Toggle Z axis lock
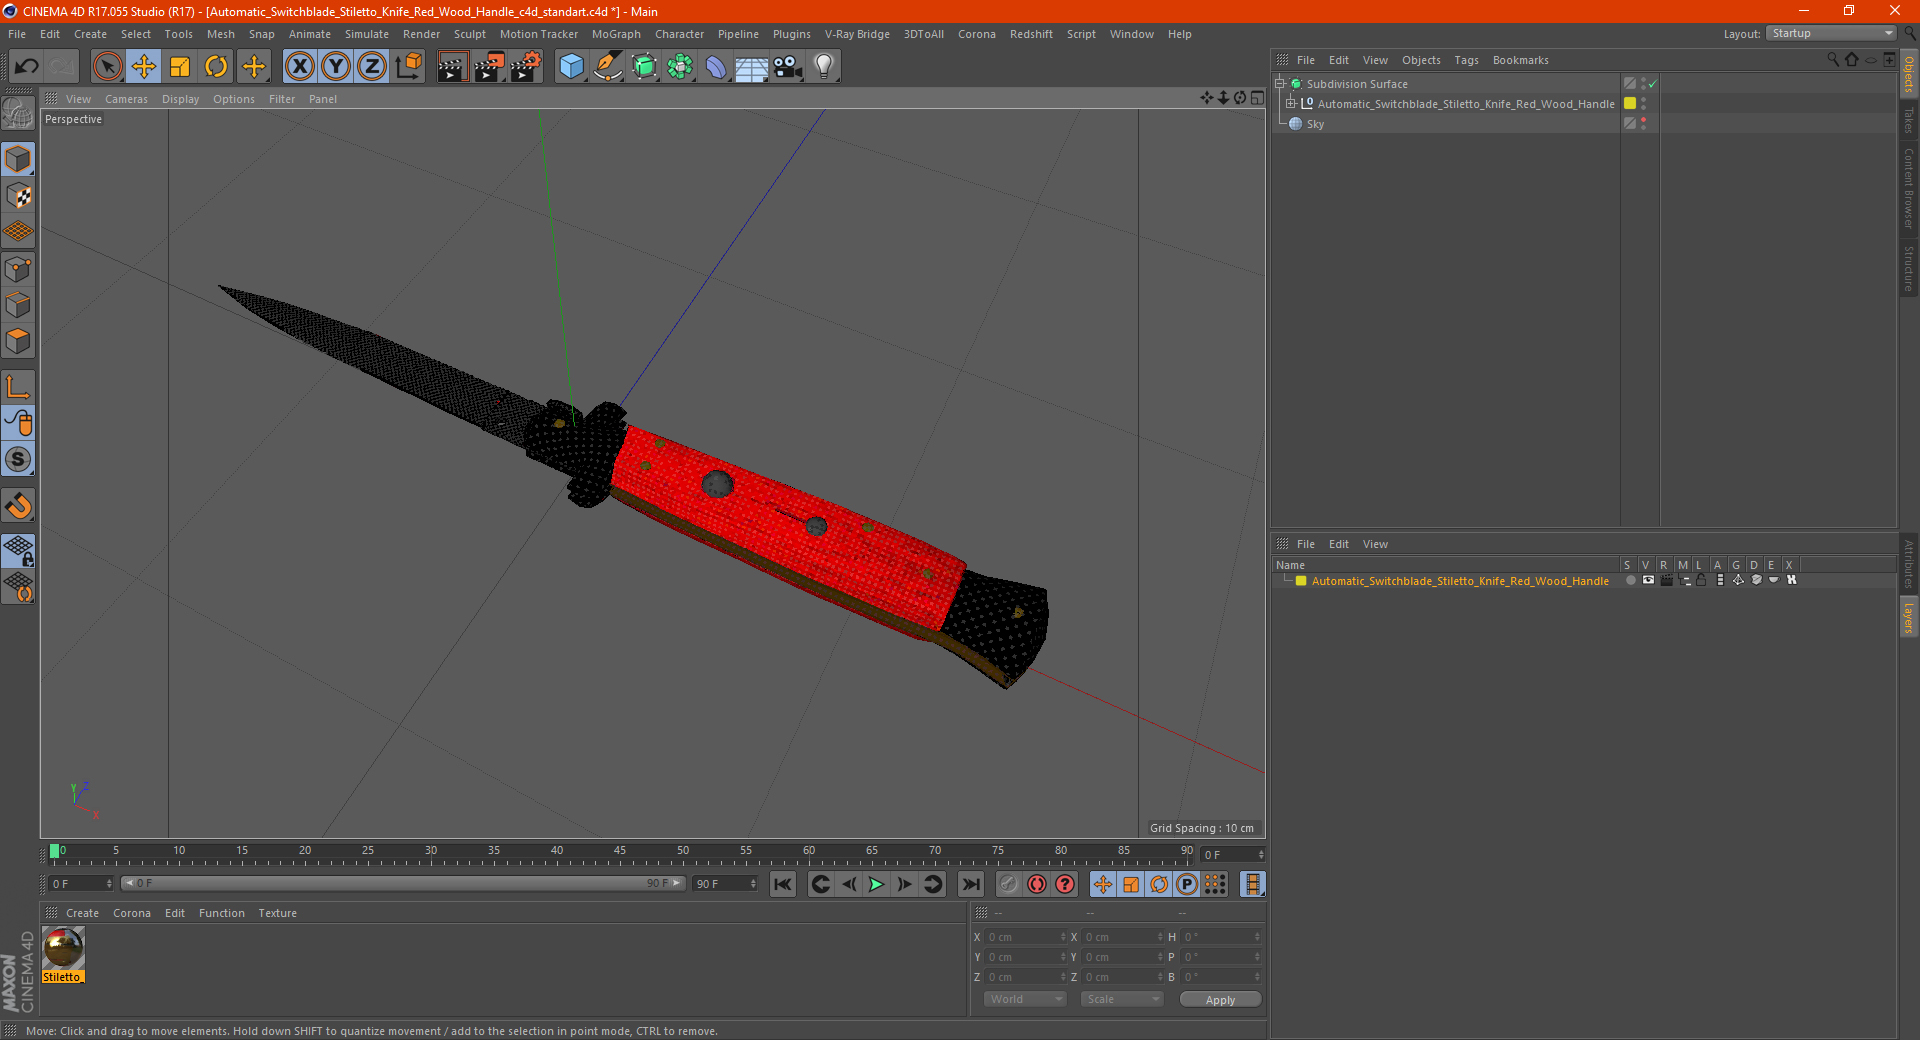The image size is (1920, 1040). point(371,67)
